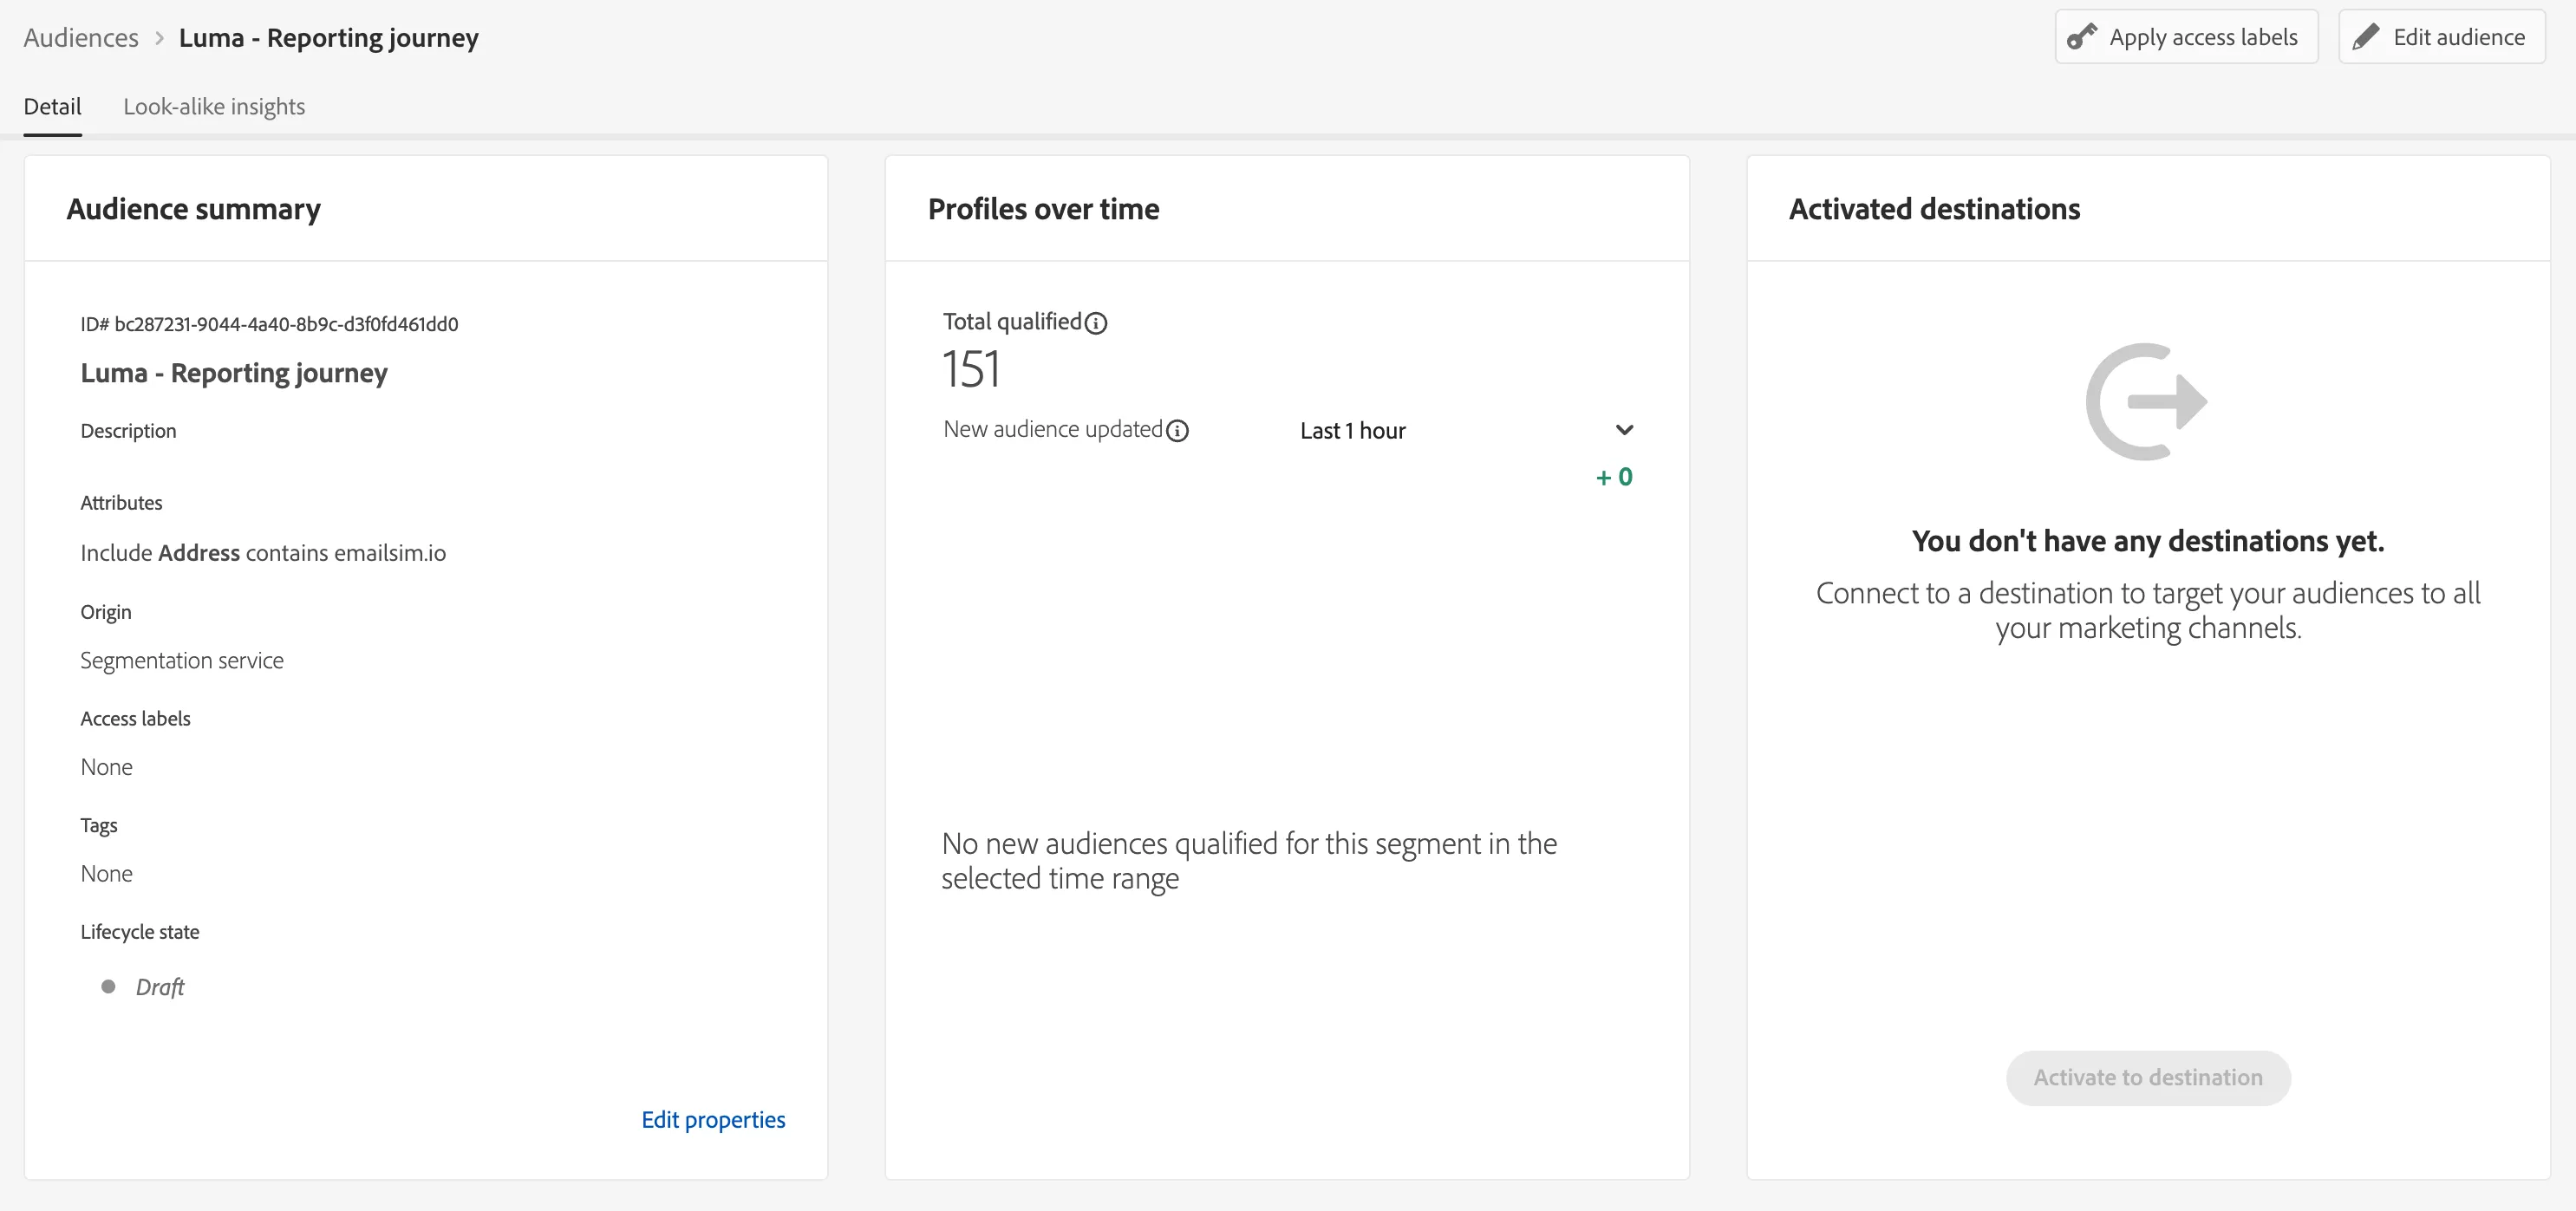Click the Description label
Image resolution: width=2576 pixels, height=1211 pixels.
[128, 431]
